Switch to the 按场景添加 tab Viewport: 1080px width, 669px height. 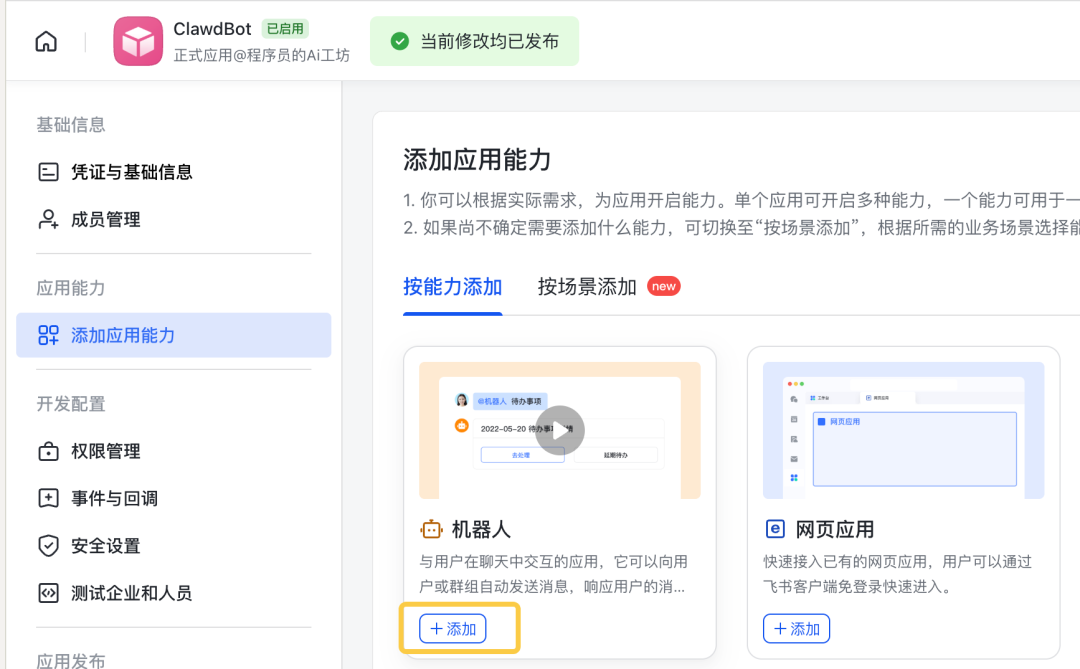(x=587, y=284)
